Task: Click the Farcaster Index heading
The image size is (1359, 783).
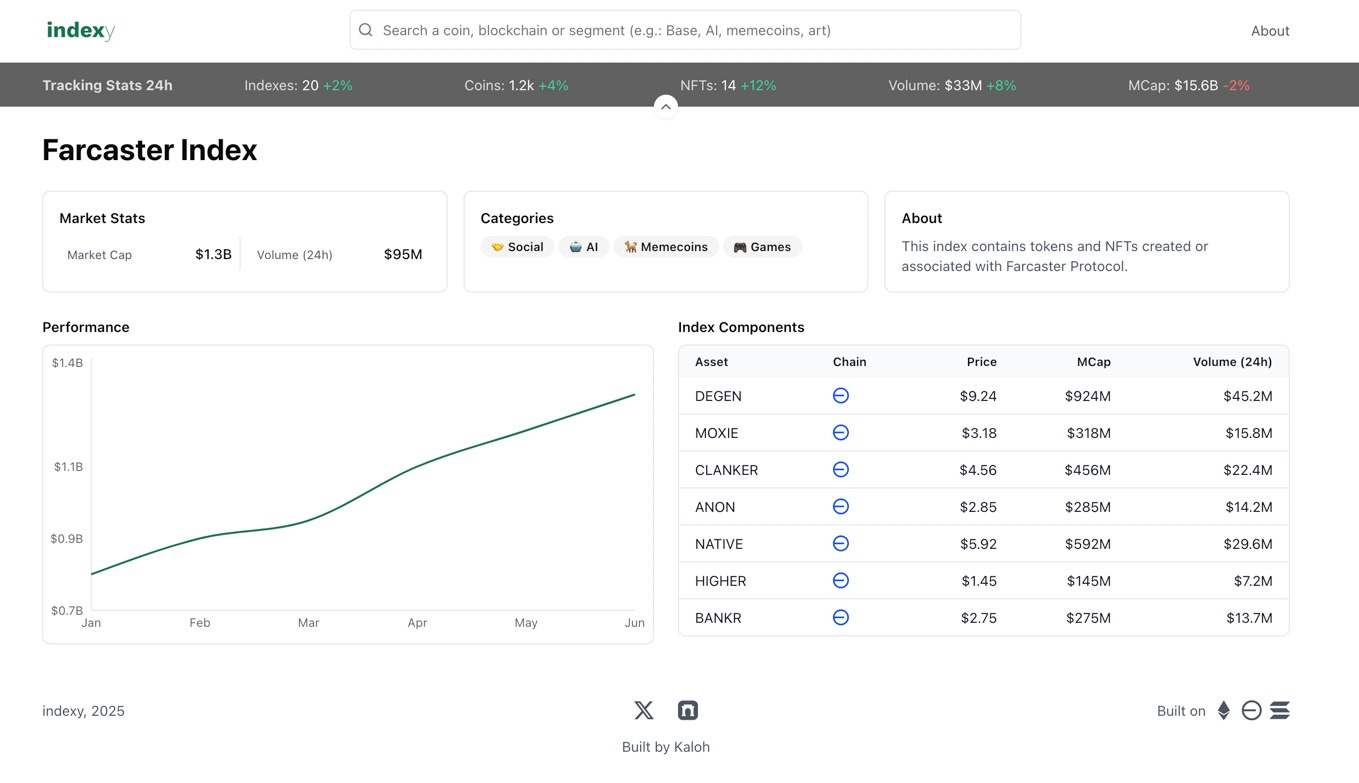Action: pos(150,150)
